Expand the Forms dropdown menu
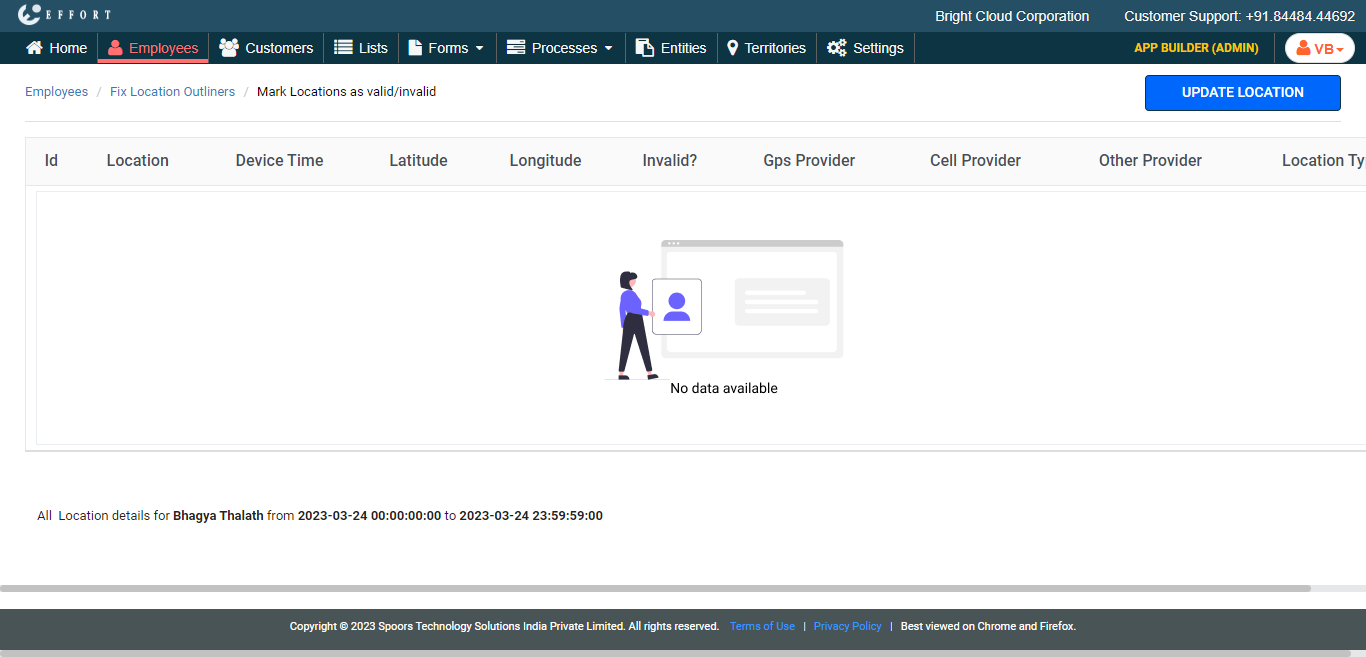 tap(447, 48)
